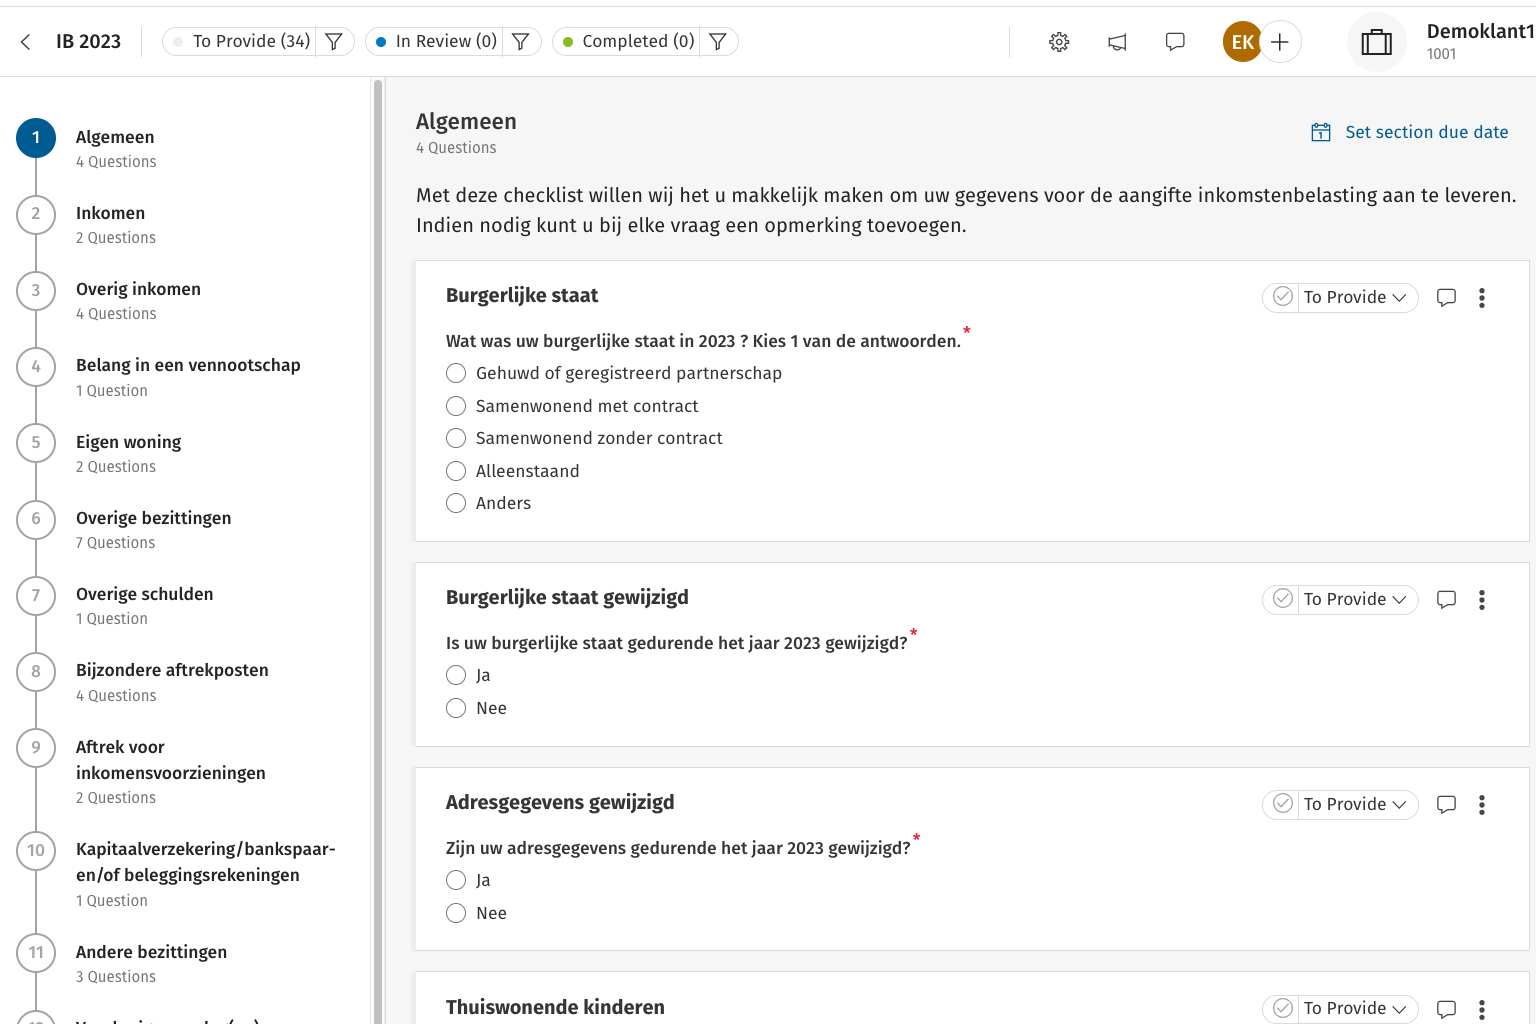Open the Eigen woning section
Viewport: 1536px width, 1024px height.
[x=128, y=443]
